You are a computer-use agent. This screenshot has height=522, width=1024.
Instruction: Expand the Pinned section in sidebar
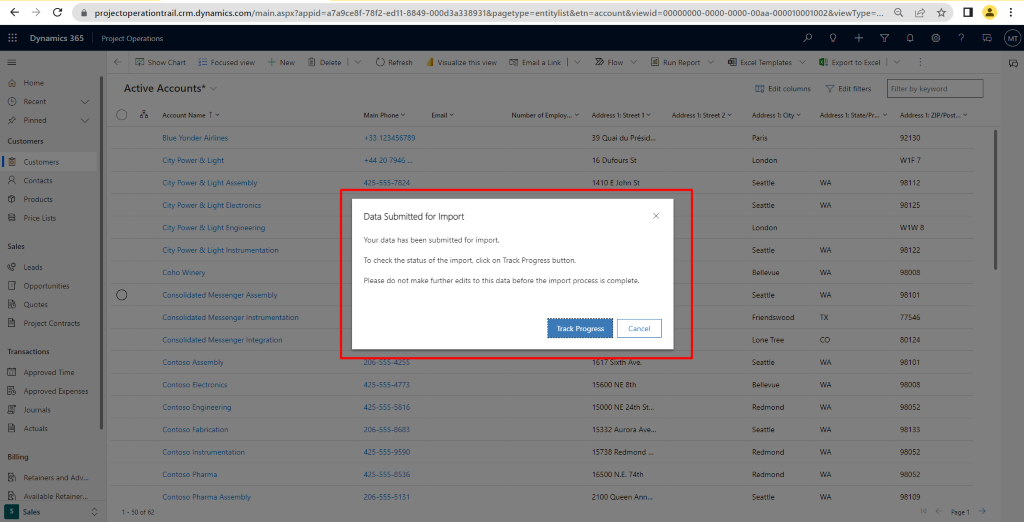coord(85,120)
